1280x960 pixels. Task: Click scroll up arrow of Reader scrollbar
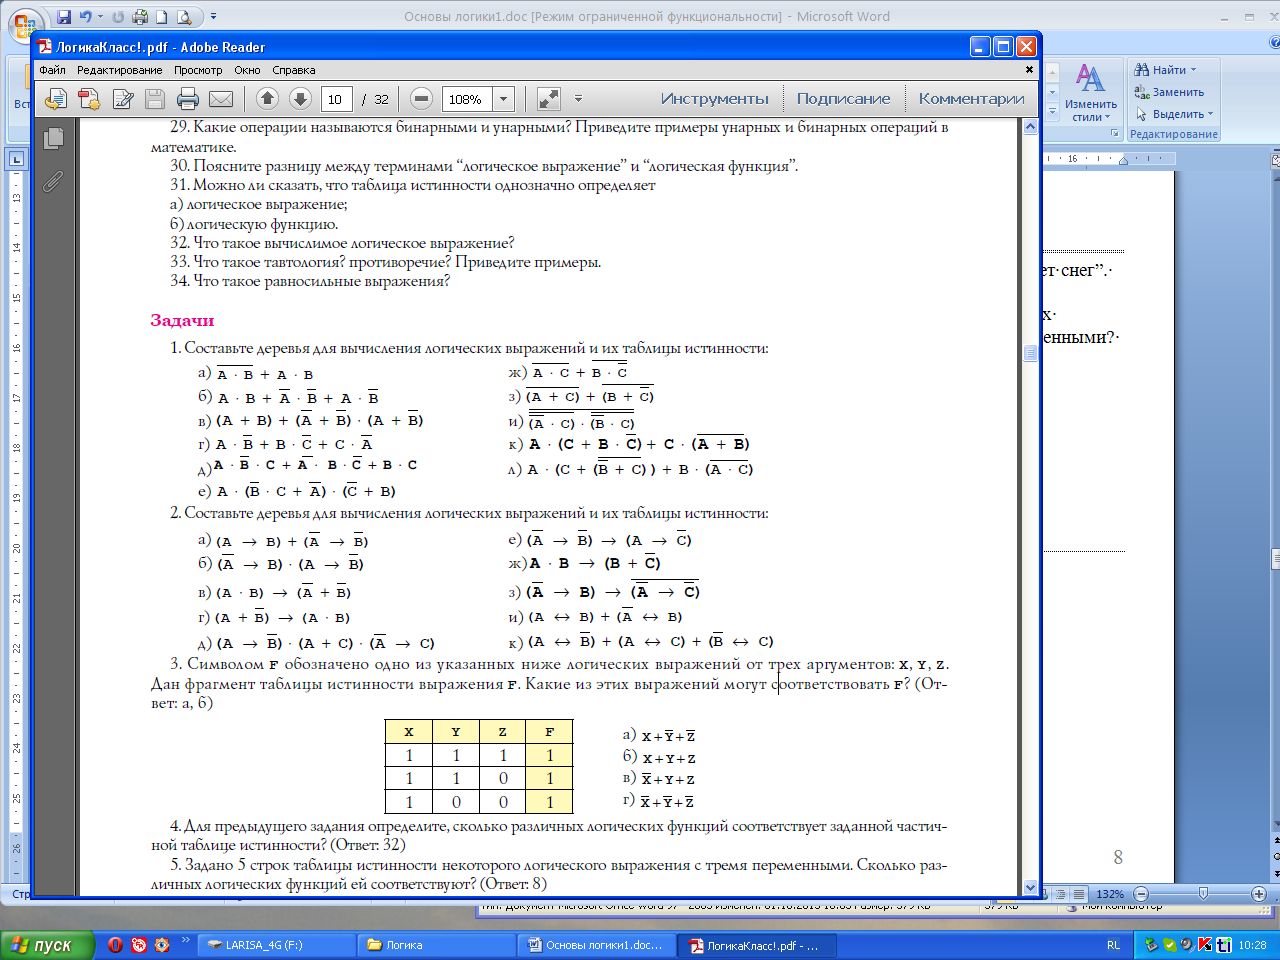click(x=1030, y=126)
